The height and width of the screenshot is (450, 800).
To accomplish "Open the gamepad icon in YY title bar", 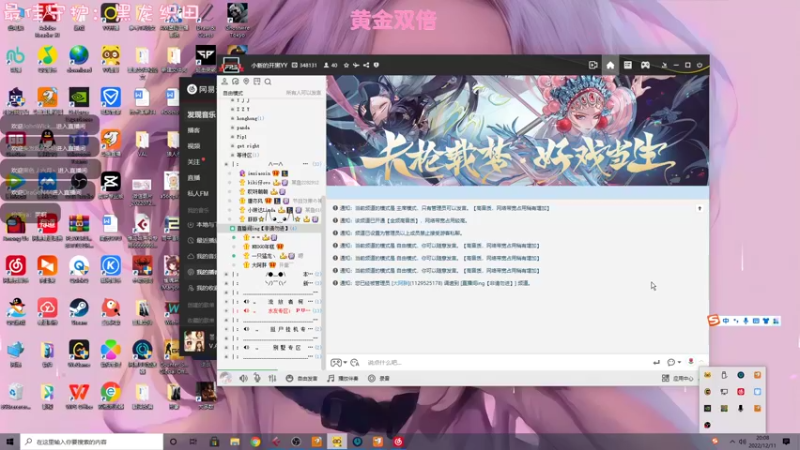I will [x=645, y=65].
